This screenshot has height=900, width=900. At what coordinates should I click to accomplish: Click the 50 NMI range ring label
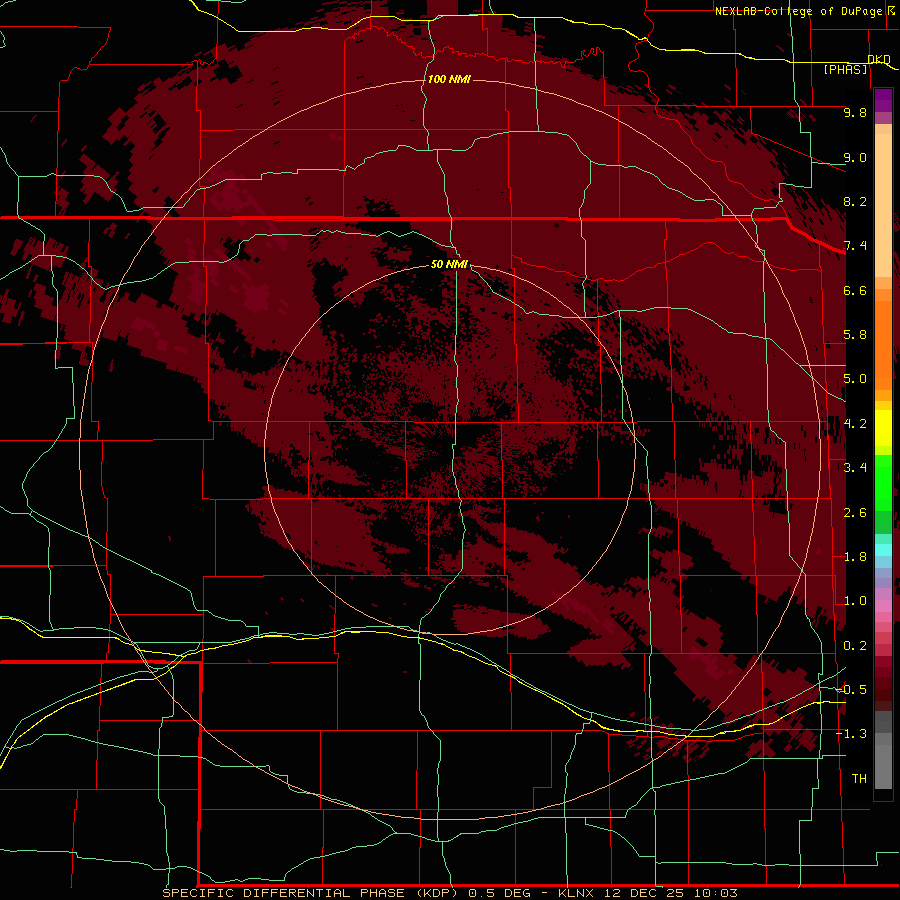[x=449, y=264]
